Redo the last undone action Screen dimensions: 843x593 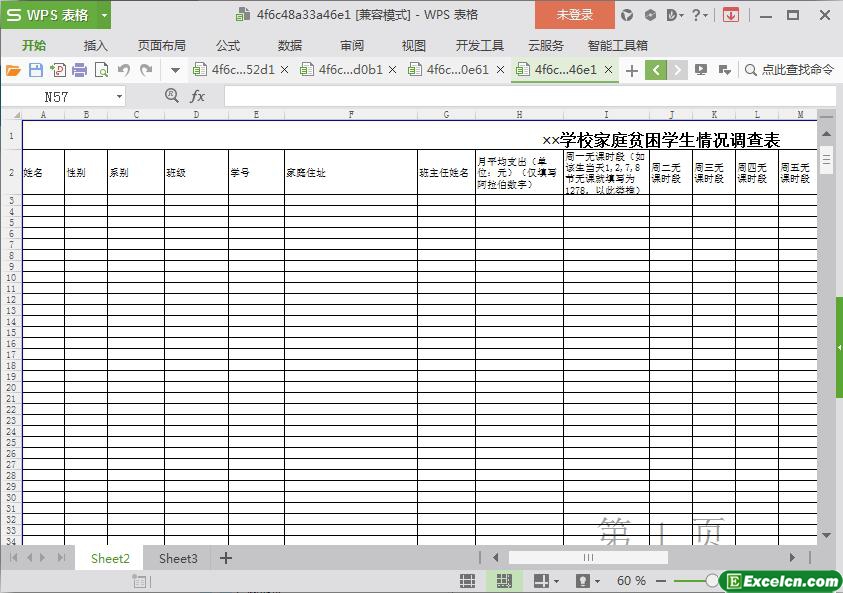pyautogui.click(x=146, y=70)
